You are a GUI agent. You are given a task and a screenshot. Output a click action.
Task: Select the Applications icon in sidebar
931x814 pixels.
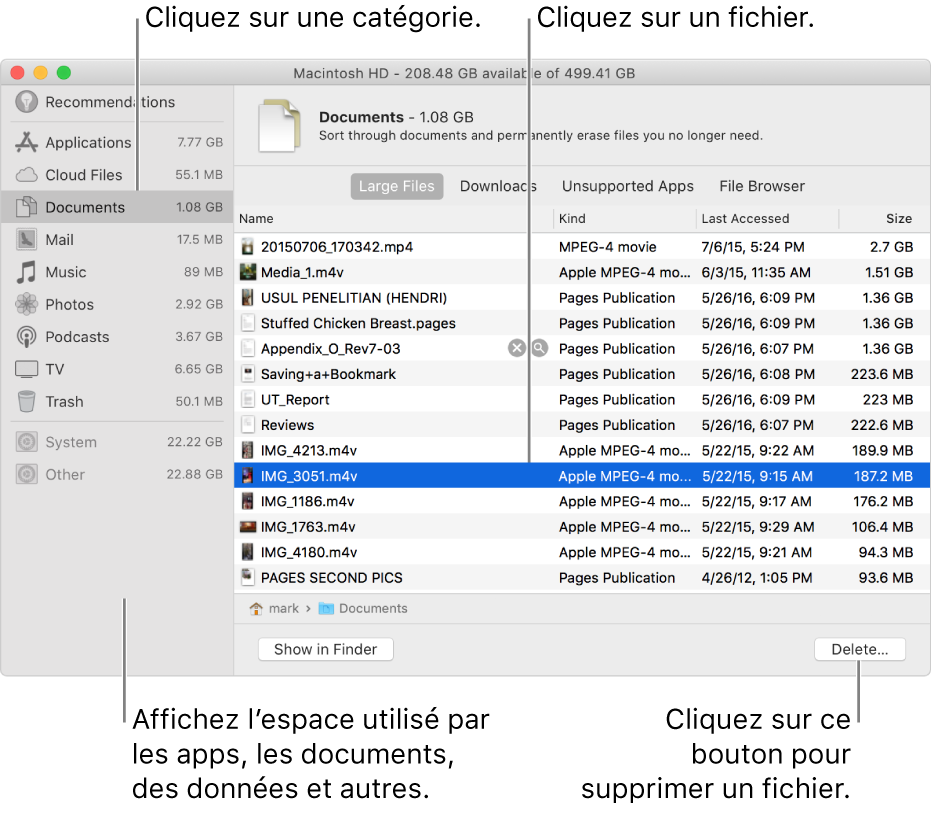pos(26,142)
